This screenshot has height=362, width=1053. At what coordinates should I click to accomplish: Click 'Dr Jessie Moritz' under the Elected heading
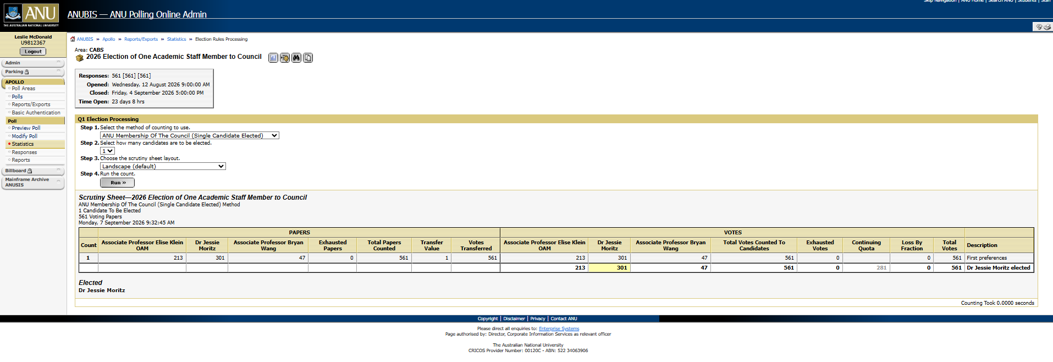(x=101, y=291)
